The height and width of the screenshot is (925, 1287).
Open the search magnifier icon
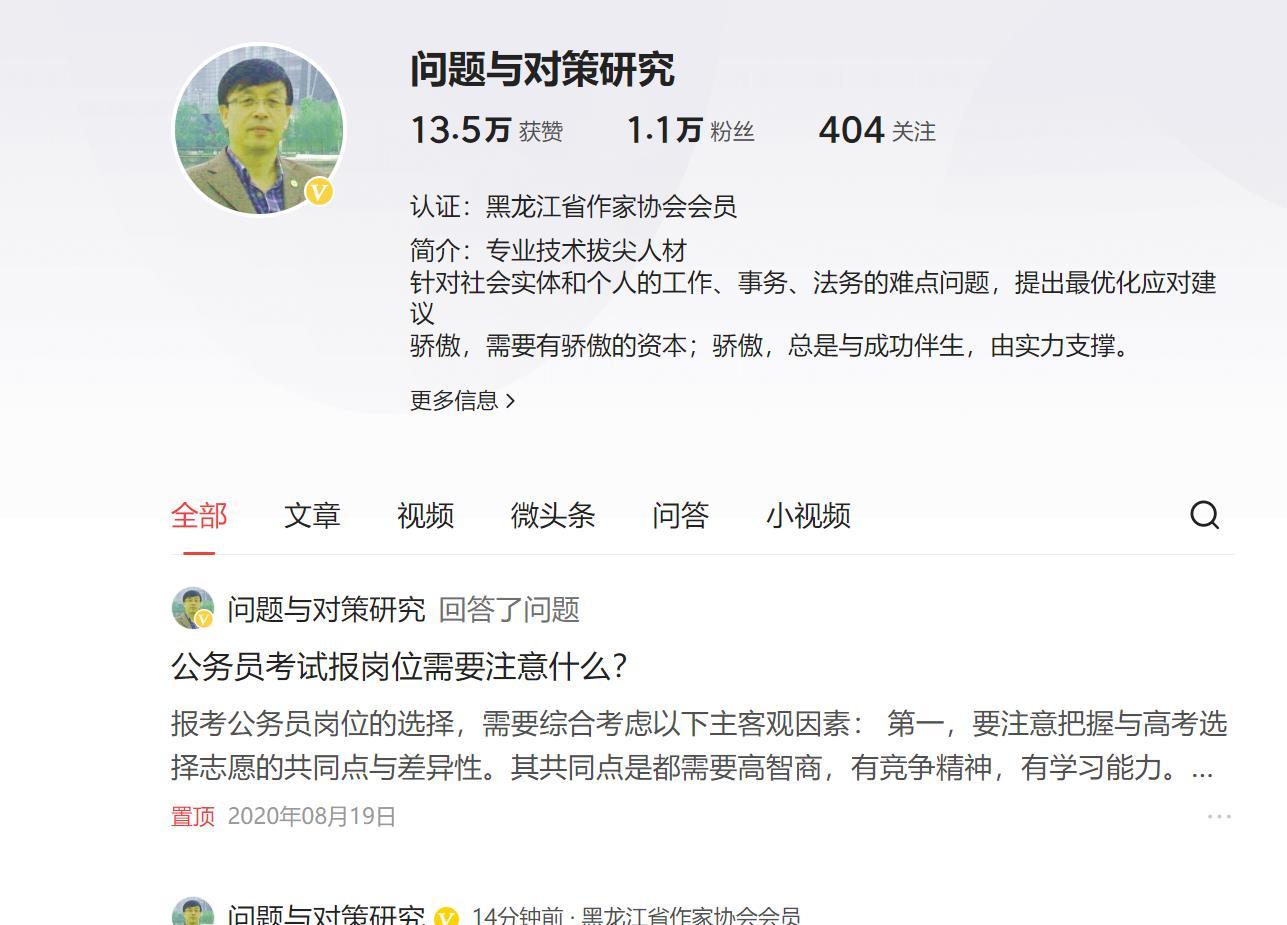pos(1204,515)
